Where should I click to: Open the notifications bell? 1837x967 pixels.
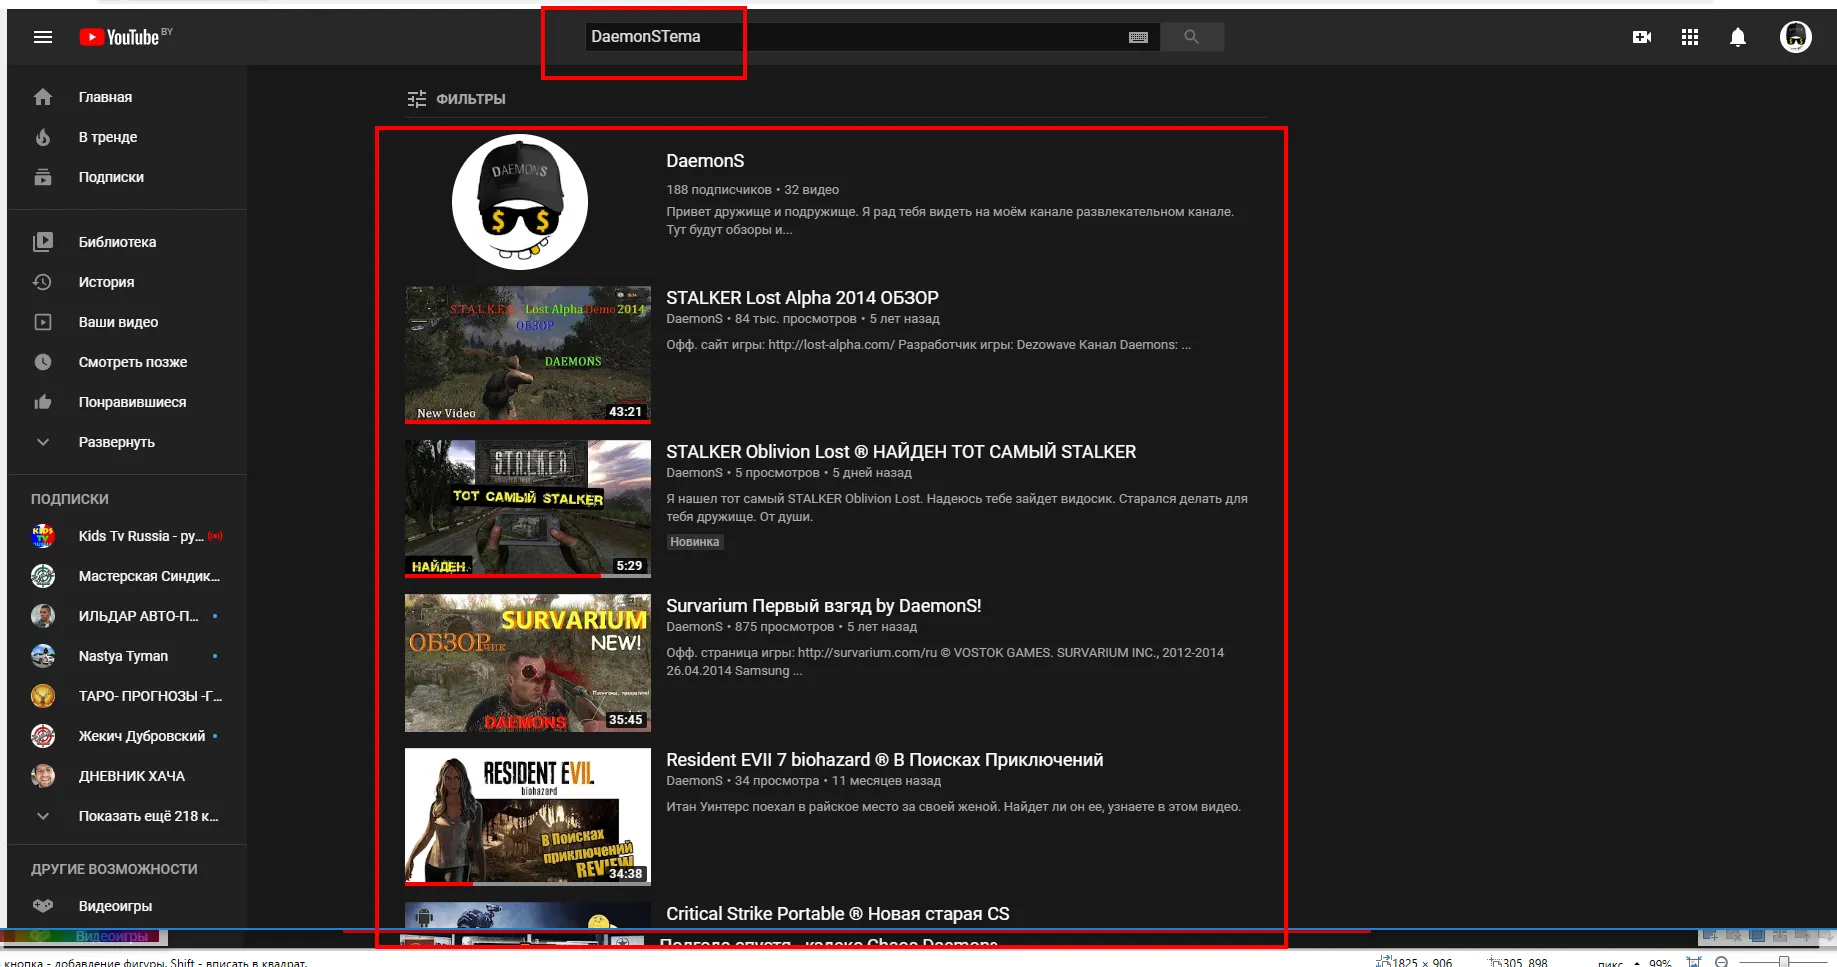1738,37
